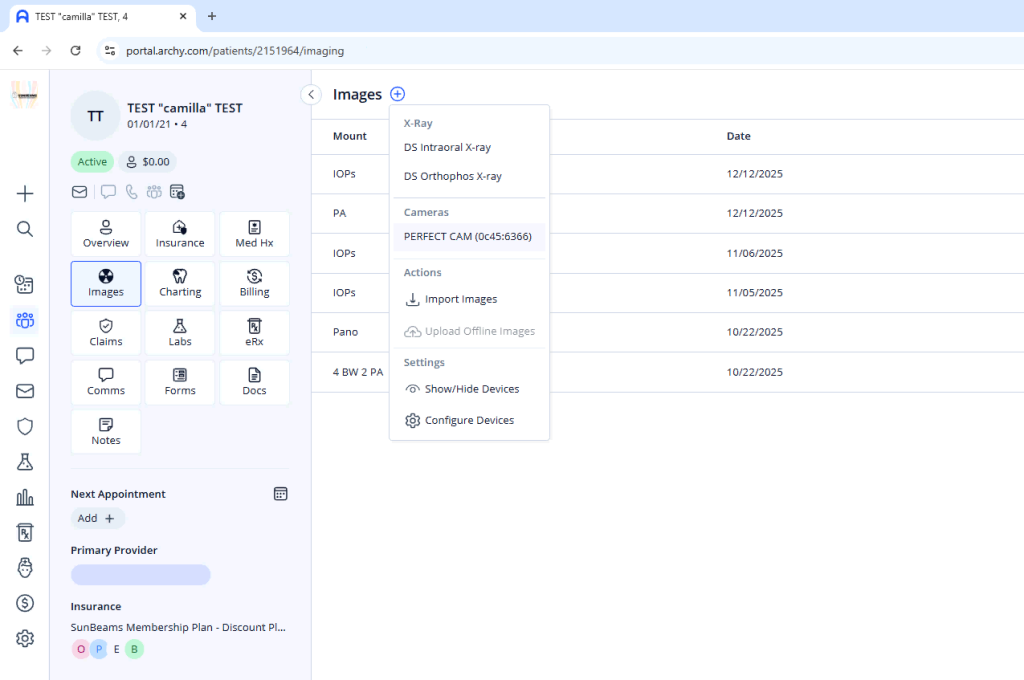
Task: Choose Import Images action
Action: pyautogui.click(x=460, y=299)
